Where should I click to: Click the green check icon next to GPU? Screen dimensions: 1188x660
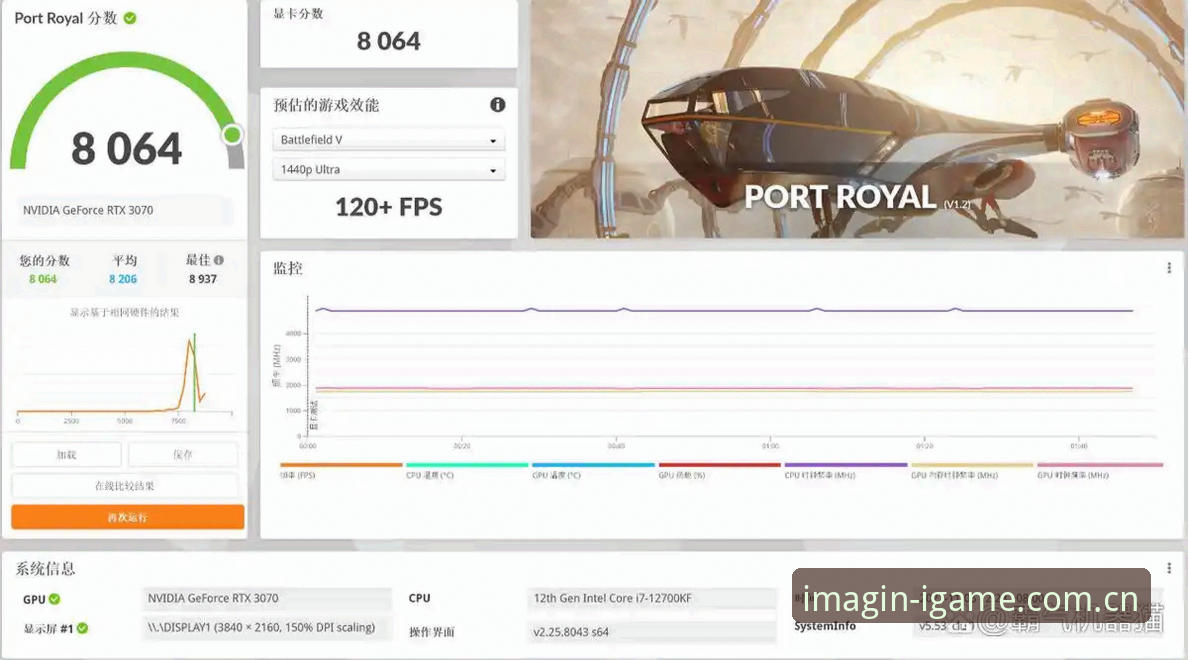[55, 599]
